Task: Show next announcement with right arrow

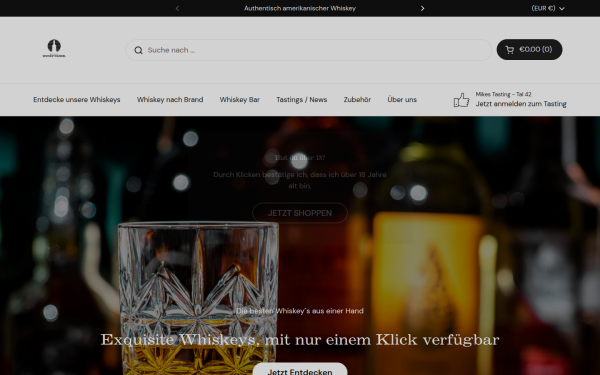Action: [x=422, y=8]
